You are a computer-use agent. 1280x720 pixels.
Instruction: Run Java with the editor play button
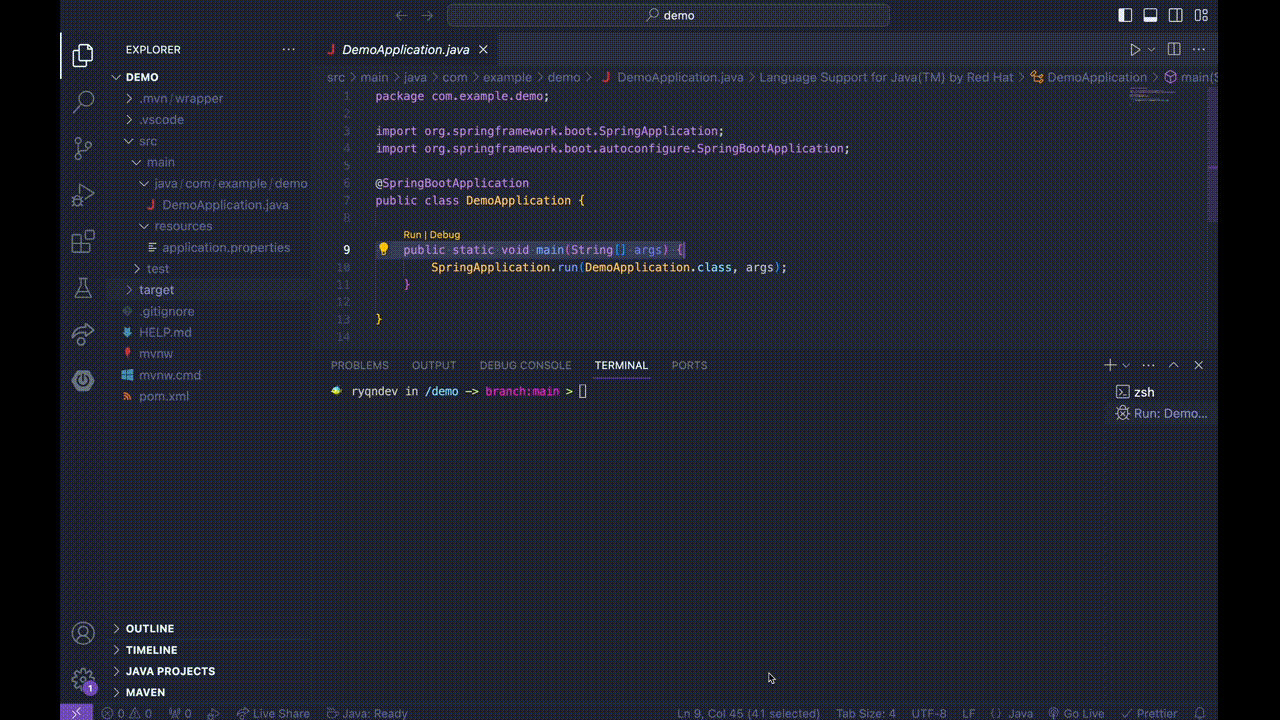1135,49
